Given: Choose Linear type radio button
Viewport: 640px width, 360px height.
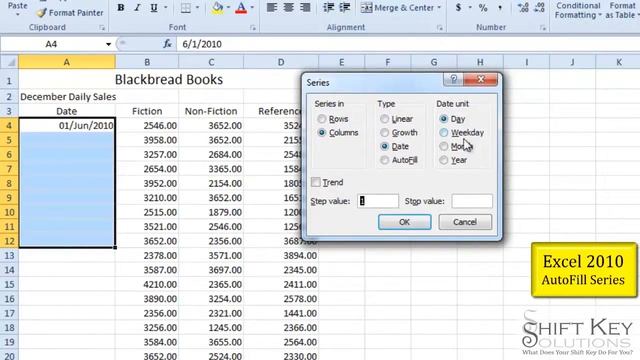Looking at the screenshot, I should click(x=384, y=119).
